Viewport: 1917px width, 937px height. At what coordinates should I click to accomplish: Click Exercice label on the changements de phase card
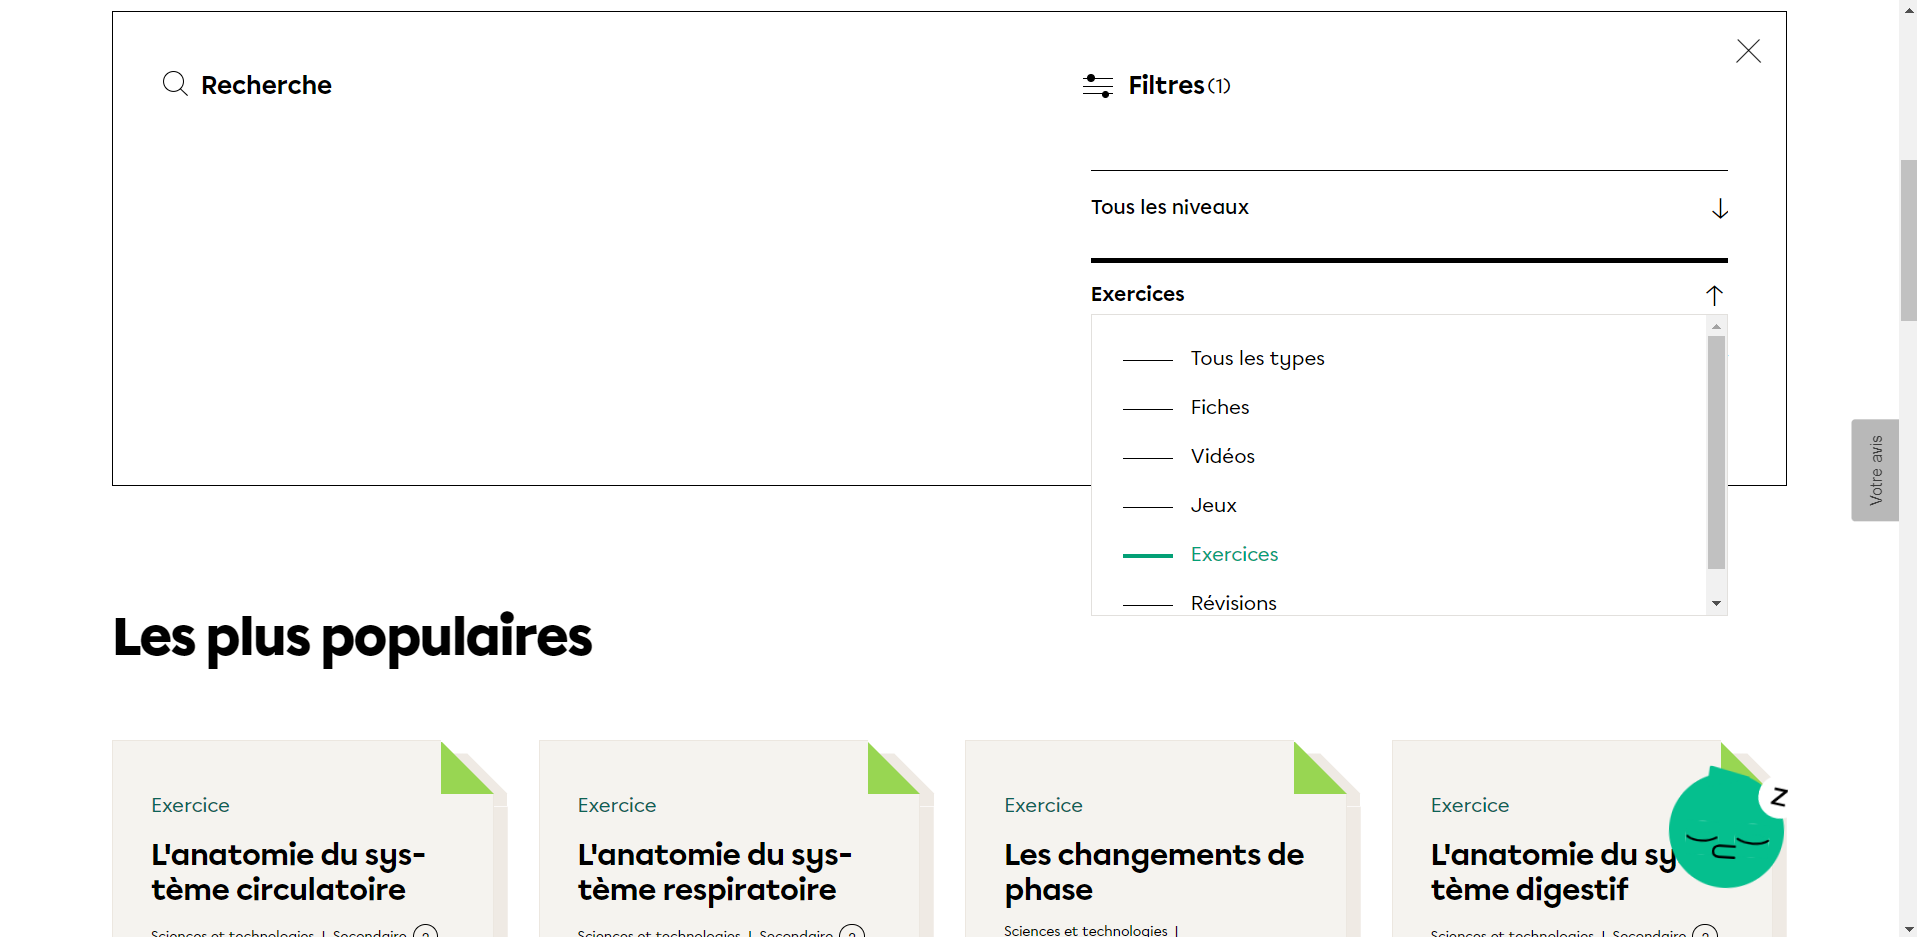click(x=1043, y=805)
